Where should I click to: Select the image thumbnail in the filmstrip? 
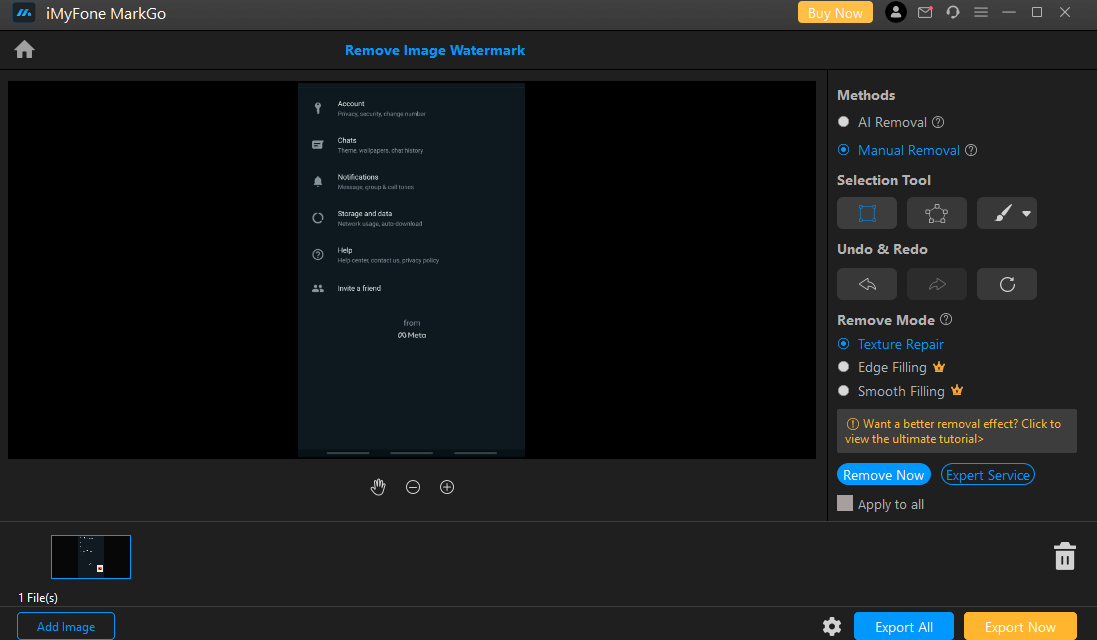pos(91,557)
